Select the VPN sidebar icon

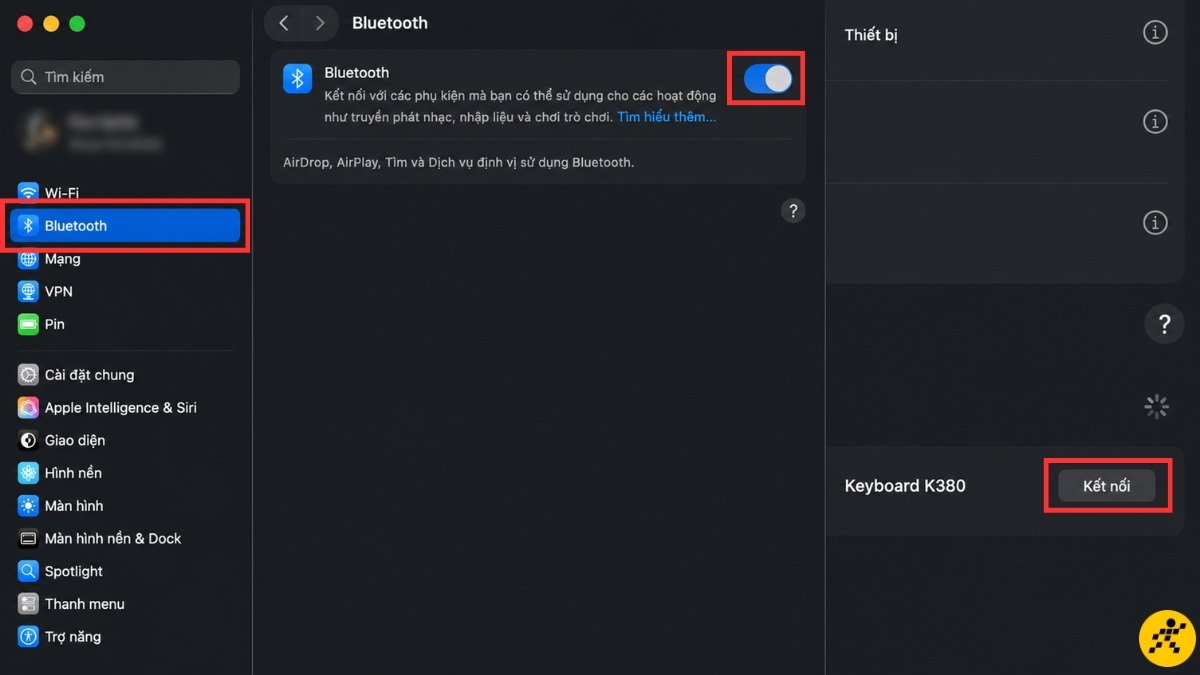click(x=28, y=292)
